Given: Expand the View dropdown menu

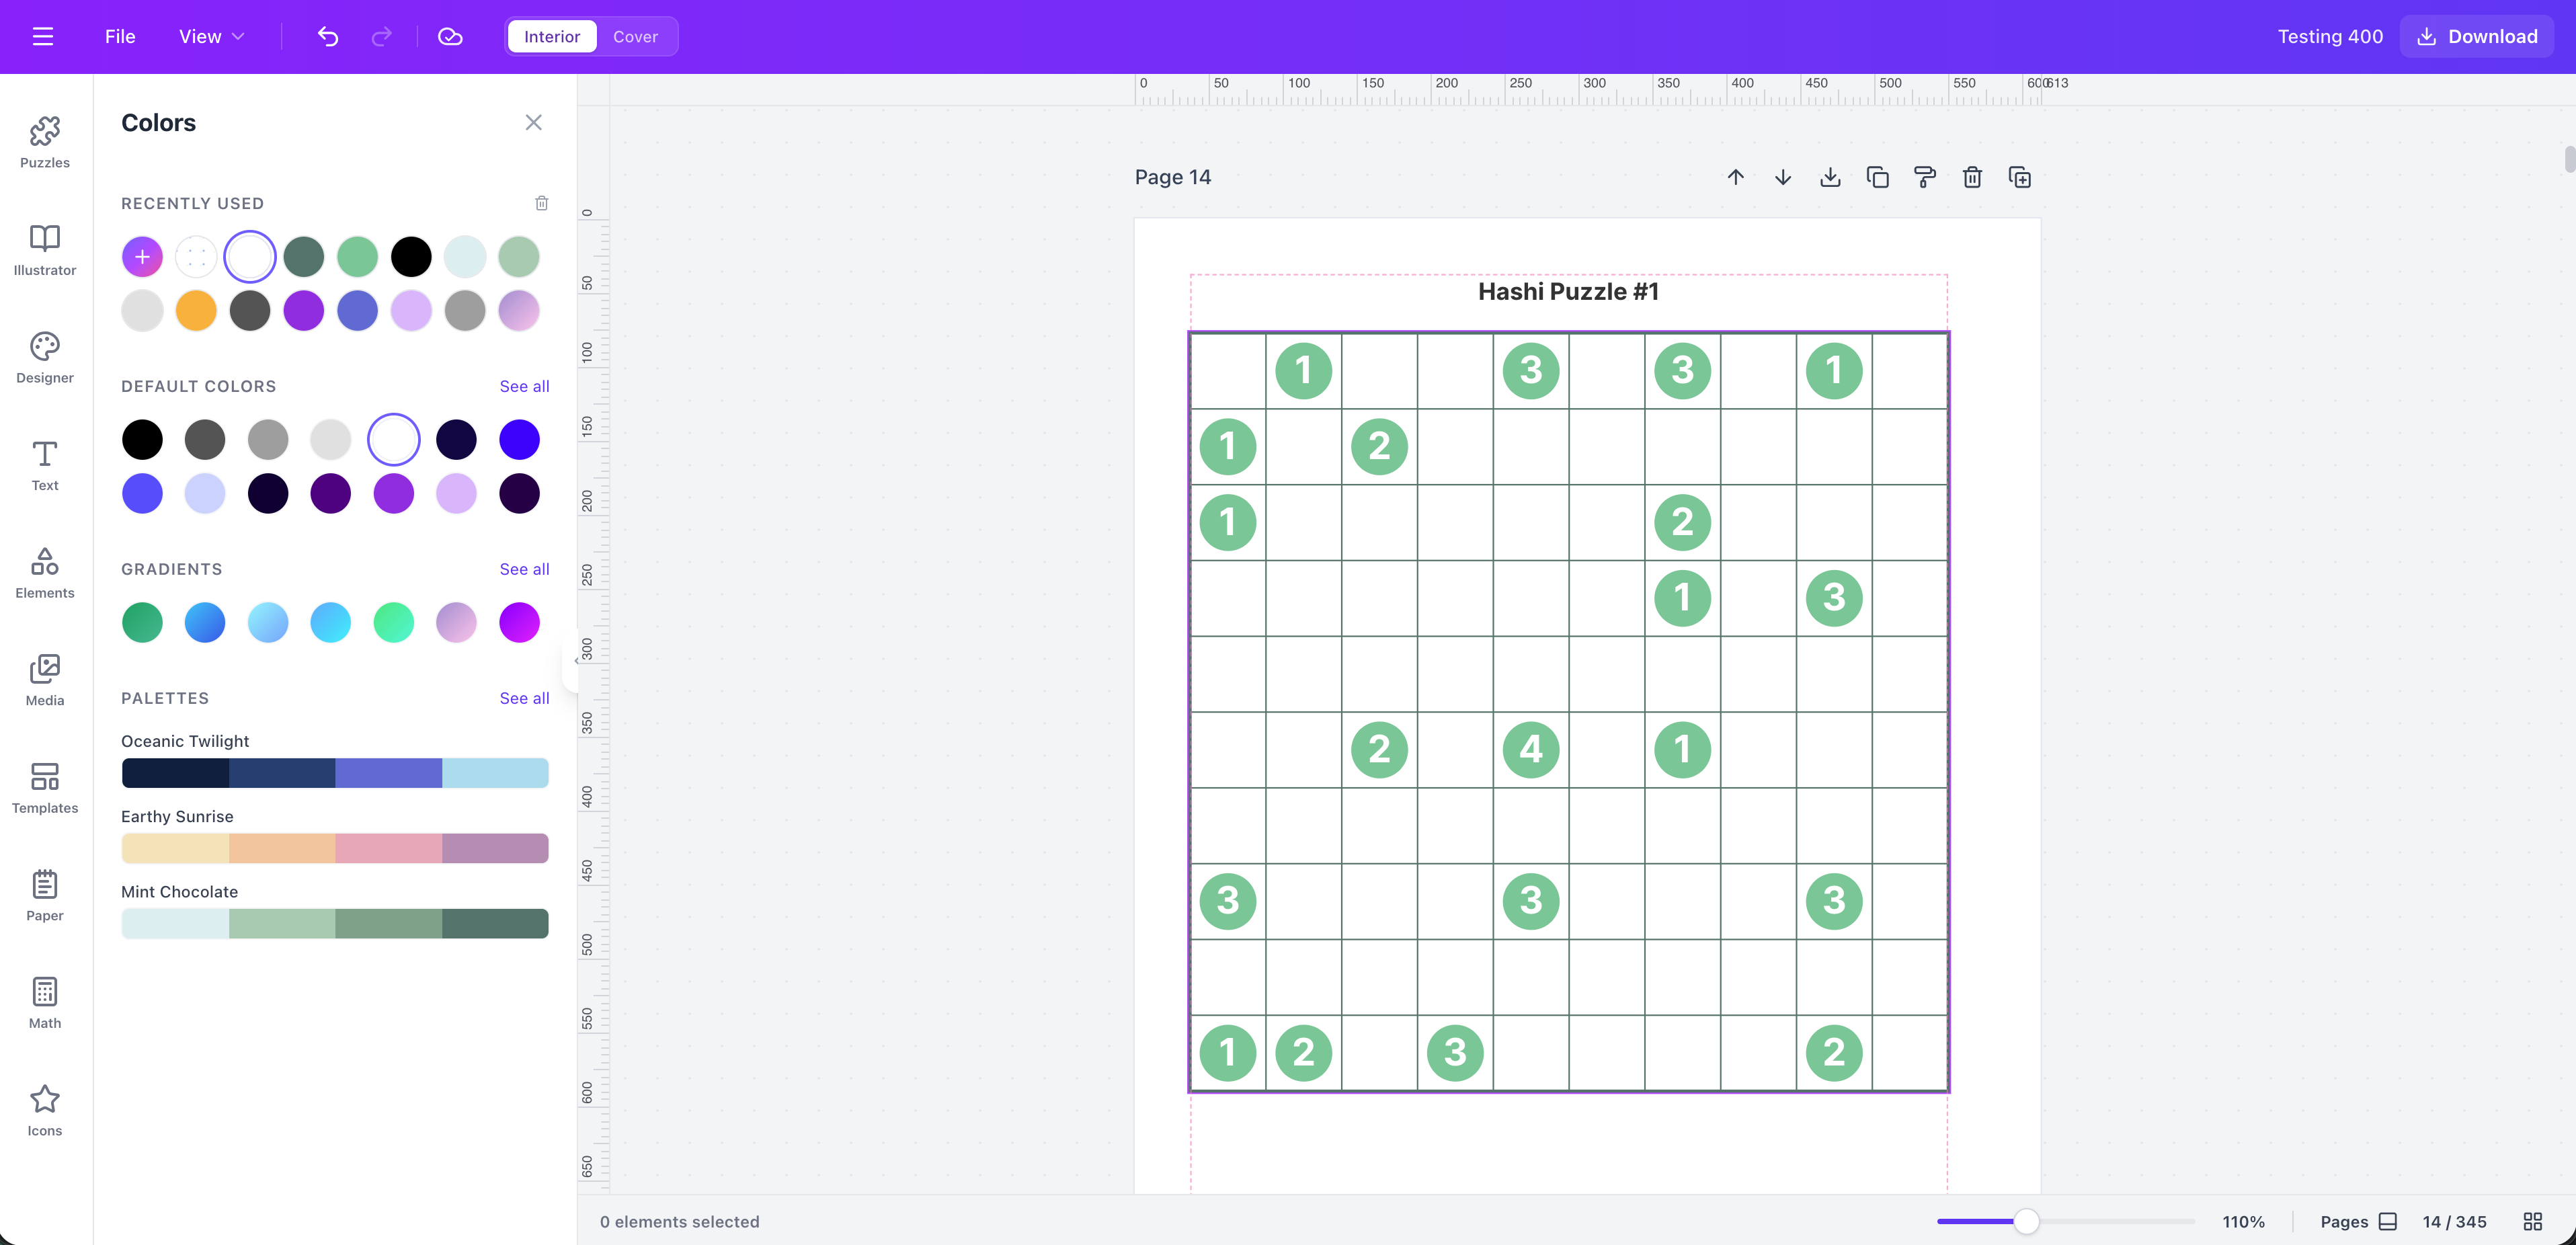Looking at the screenshot, I should coord(211,36).
